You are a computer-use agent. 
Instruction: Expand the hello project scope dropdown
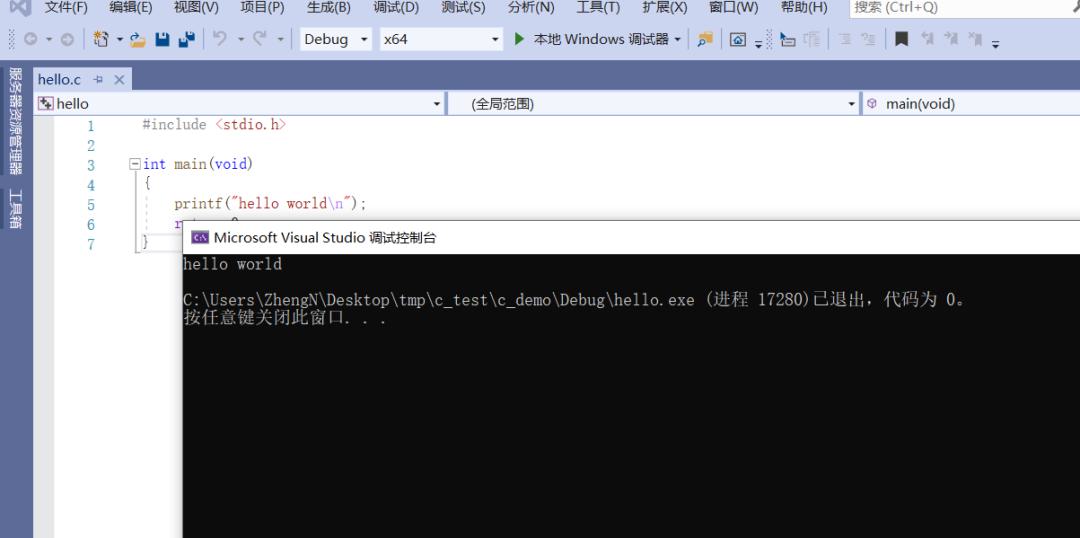(x=437, y=104)
